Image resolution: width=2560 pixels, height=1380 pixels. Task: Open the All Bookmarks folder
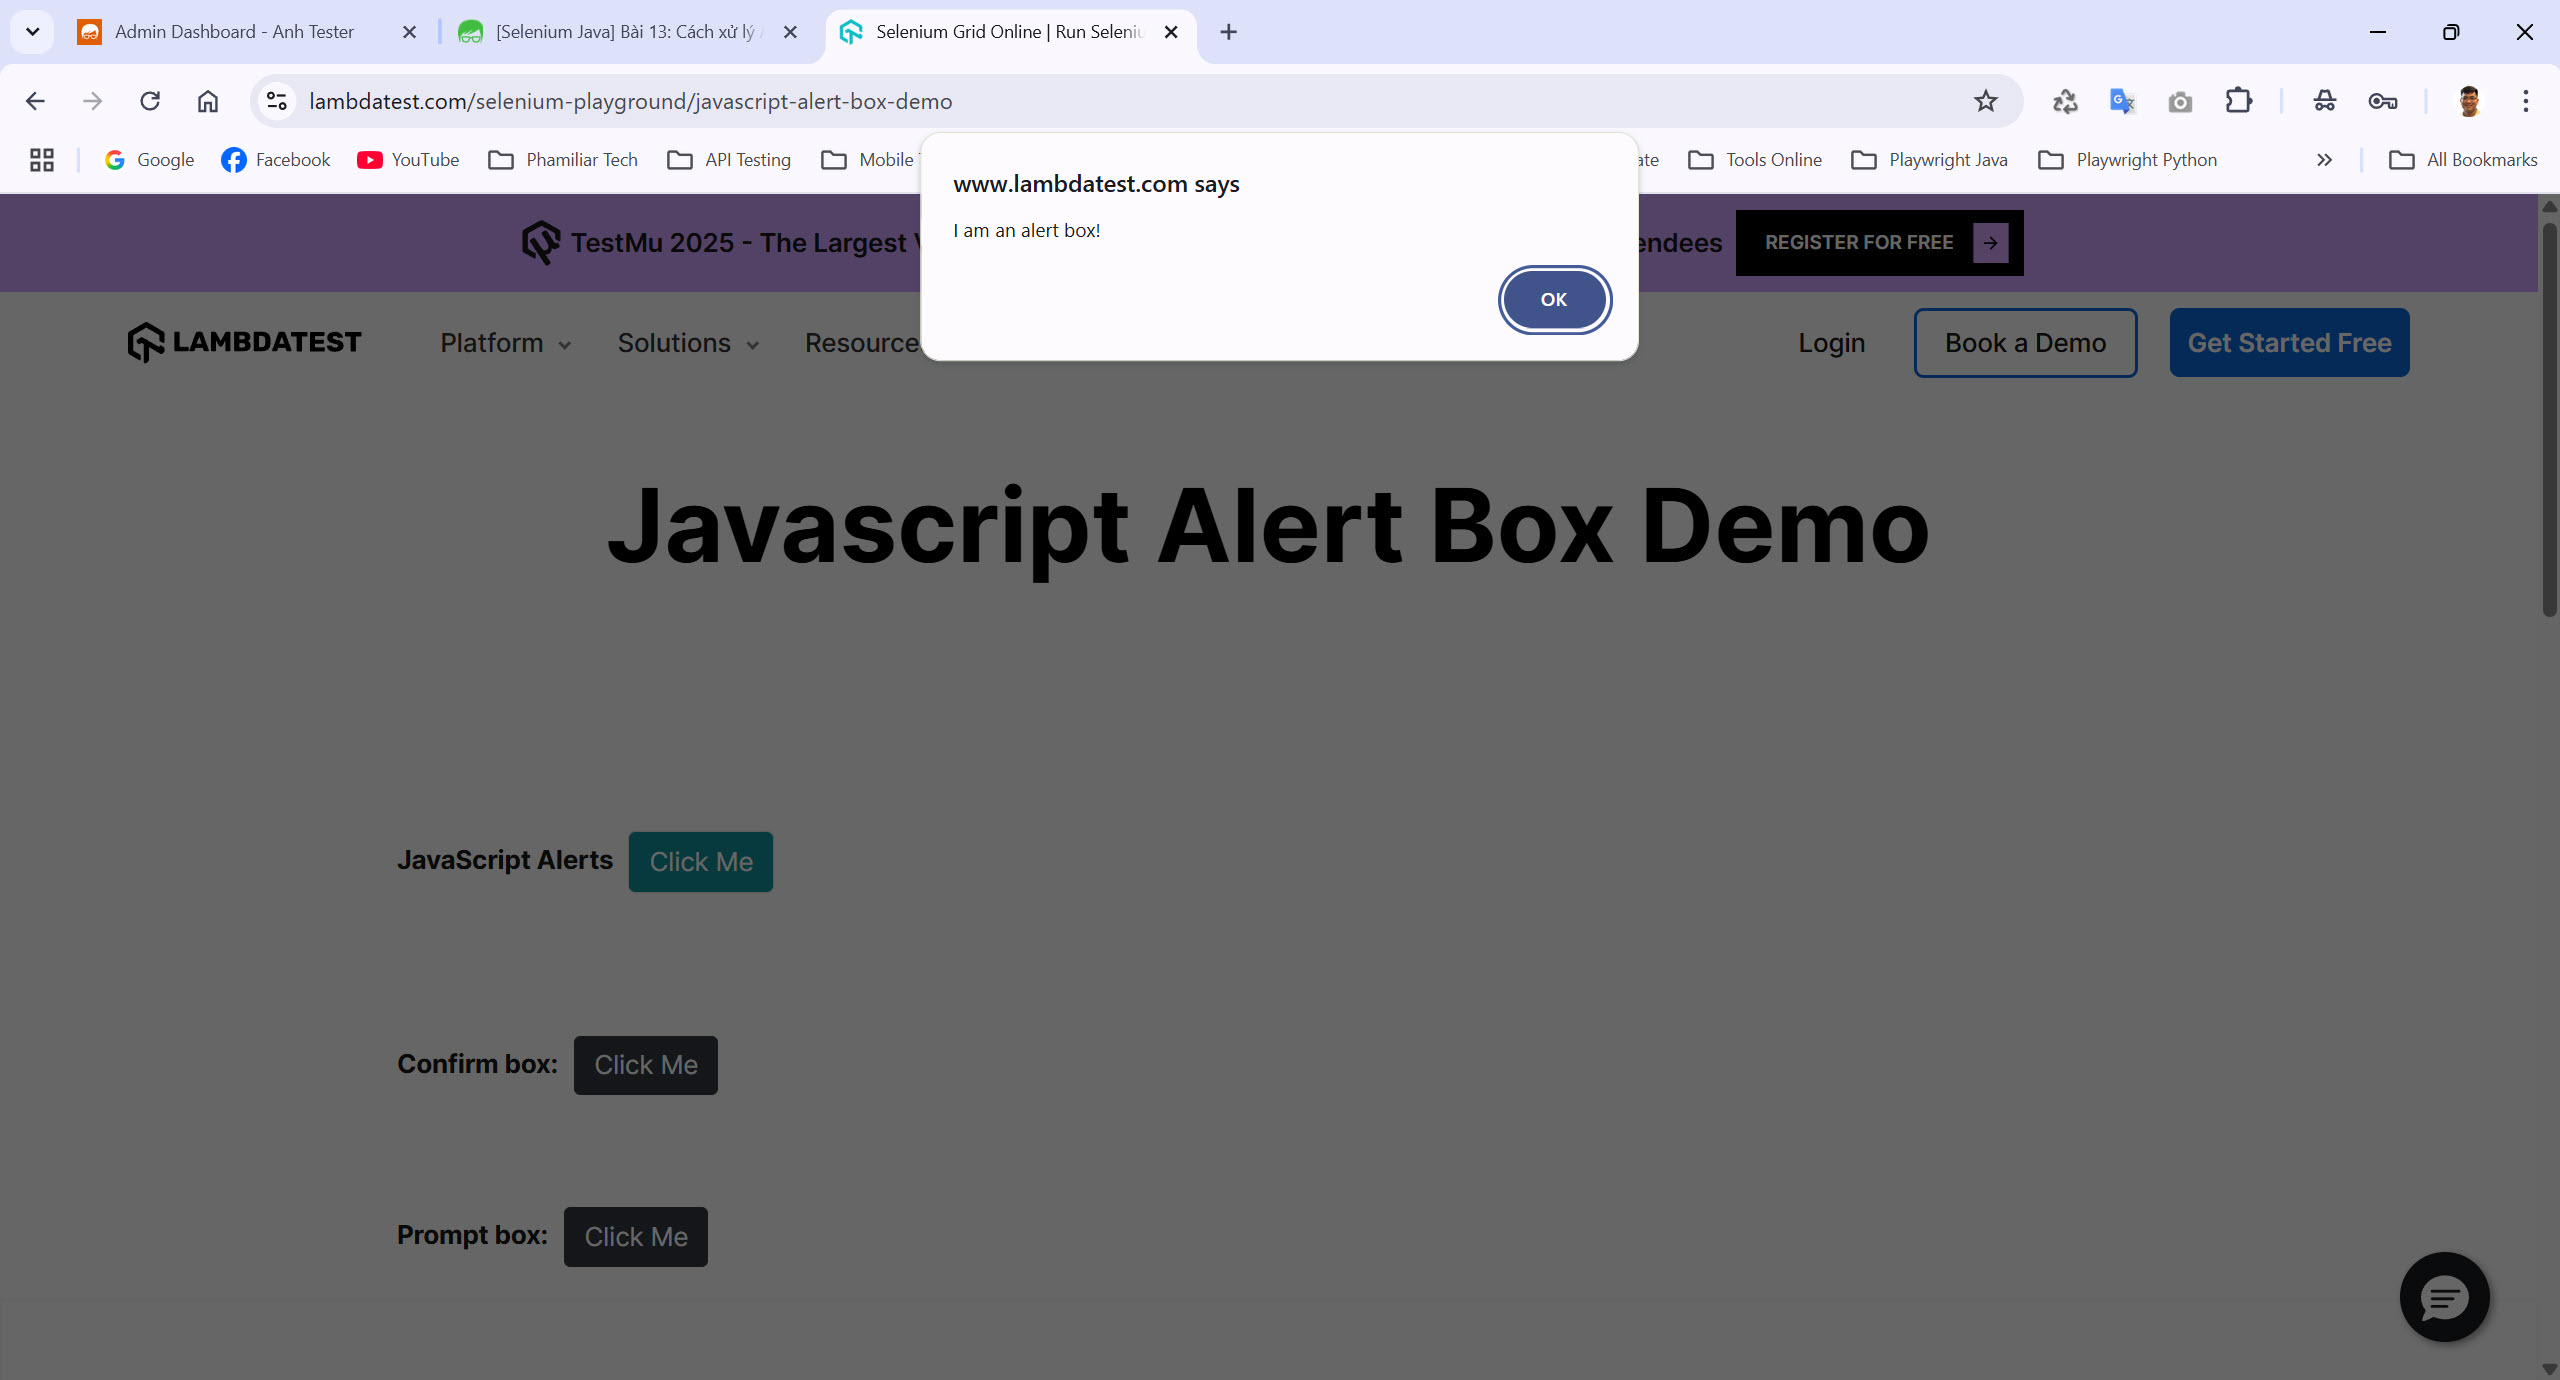click(2463, 160)
